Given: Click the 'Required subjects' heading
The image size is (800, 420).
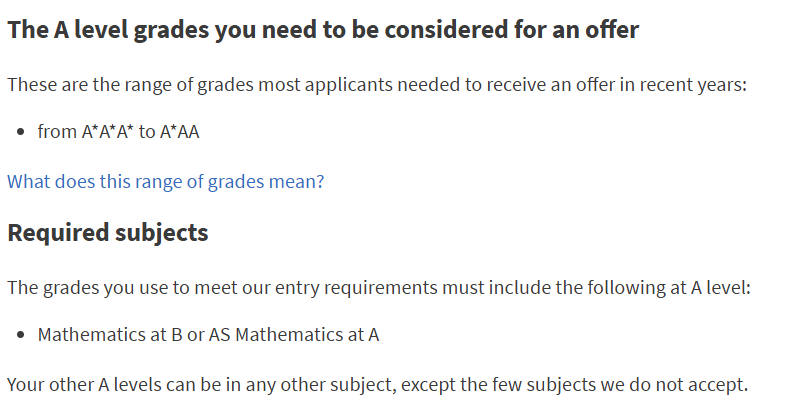Looking at the screenshot, I should 108,233.
